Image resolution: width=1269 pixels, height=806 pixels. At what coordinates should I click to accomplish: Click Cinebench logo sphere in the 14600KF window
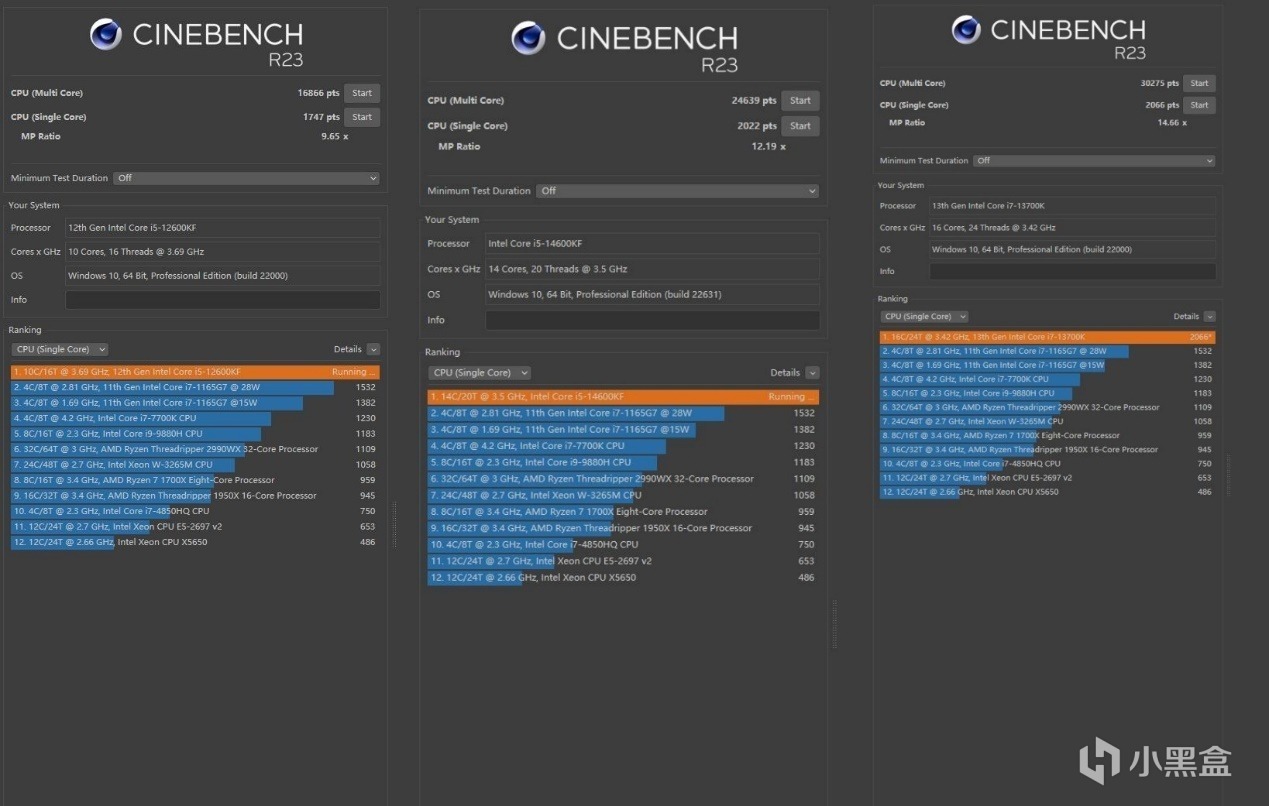coord(528,38)
